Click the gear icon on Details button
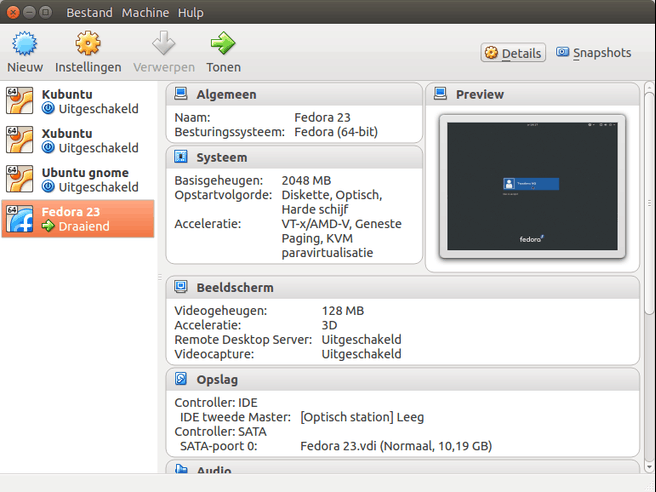 491,53
